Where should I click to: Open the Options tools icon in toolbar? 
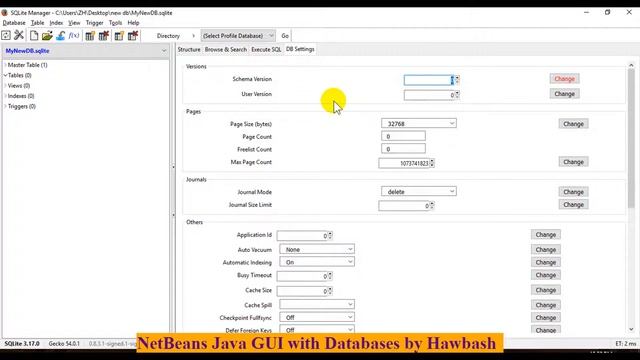[19, 36]
